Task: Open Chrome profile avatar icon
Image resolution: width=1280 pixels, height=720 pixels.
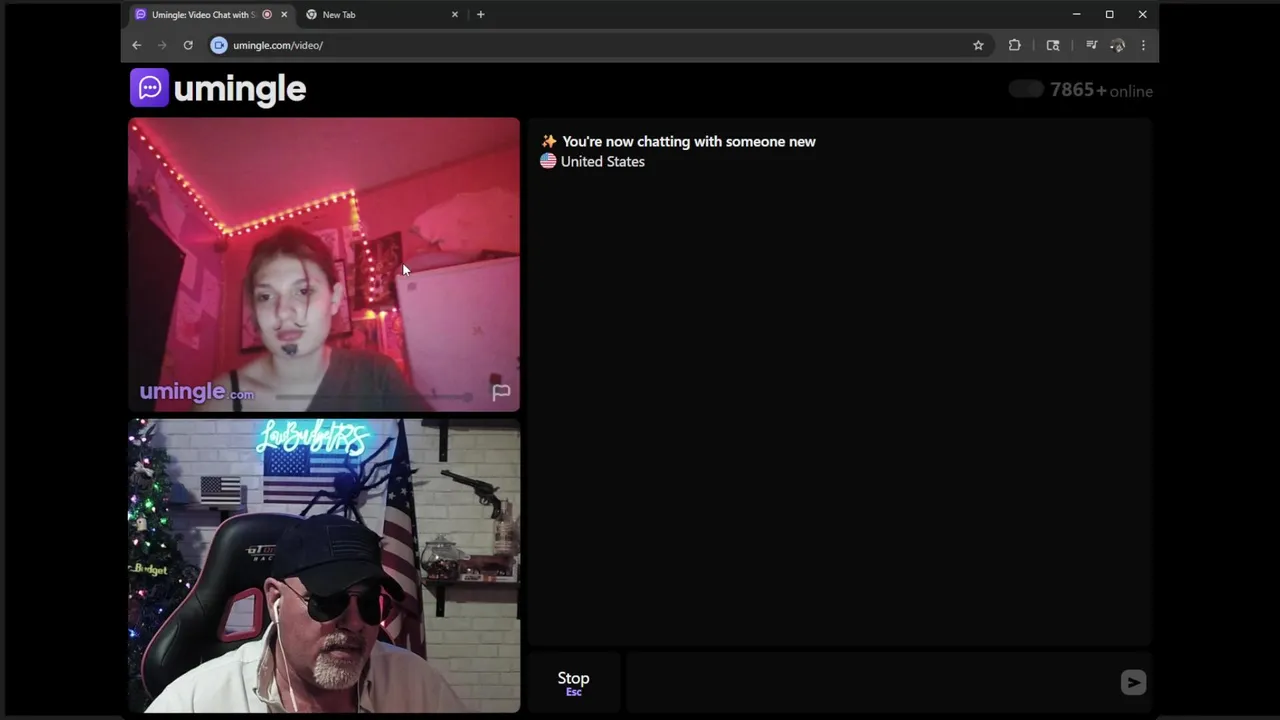Action: pos(1118,45)
